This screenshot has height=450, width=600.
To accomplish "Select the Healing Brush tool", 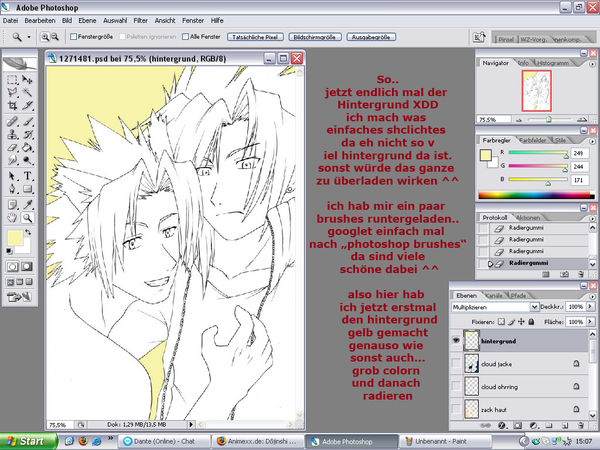I will click(x=12, y=122).
